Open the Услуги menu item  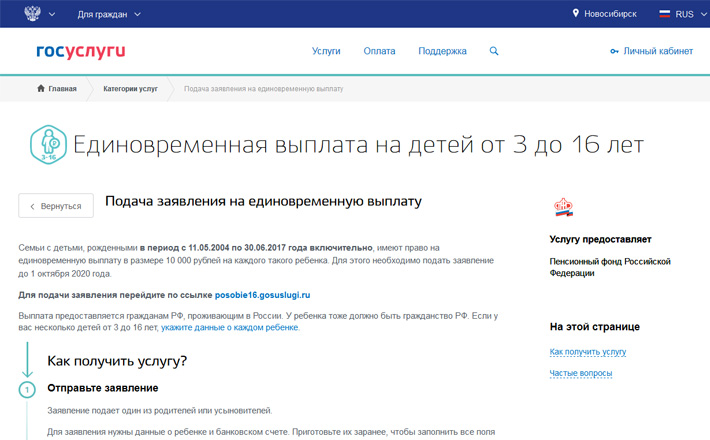point(326,51)
